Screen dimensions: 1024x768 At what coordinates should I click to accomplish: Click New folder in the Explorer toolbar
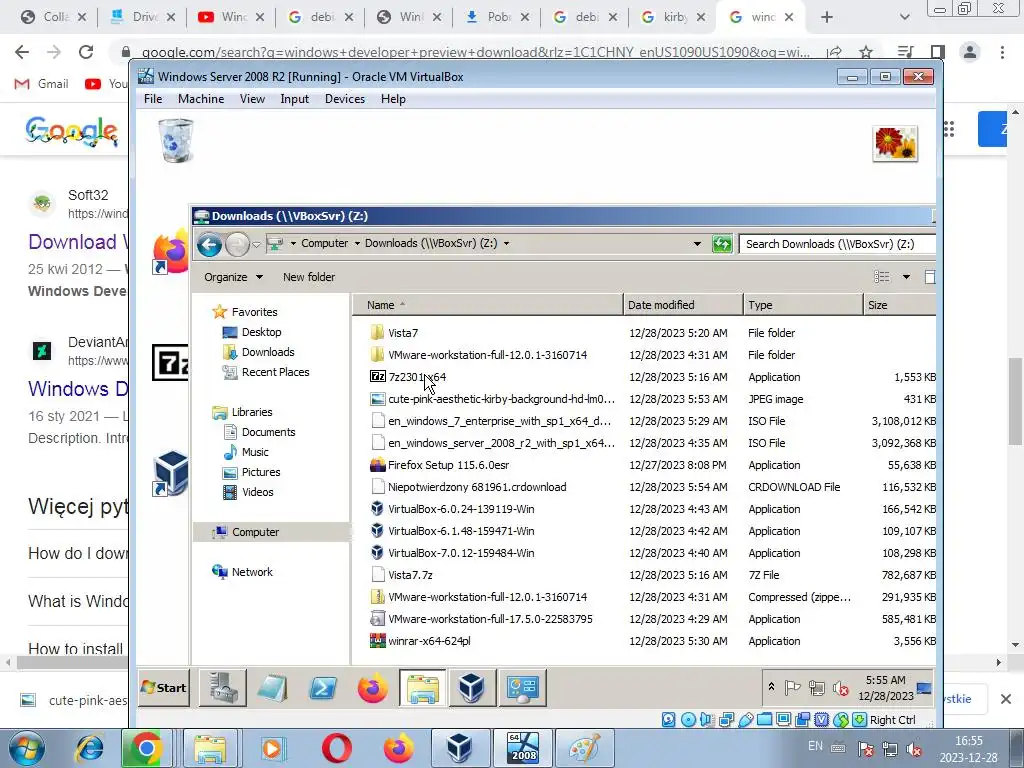pos(309,277)
